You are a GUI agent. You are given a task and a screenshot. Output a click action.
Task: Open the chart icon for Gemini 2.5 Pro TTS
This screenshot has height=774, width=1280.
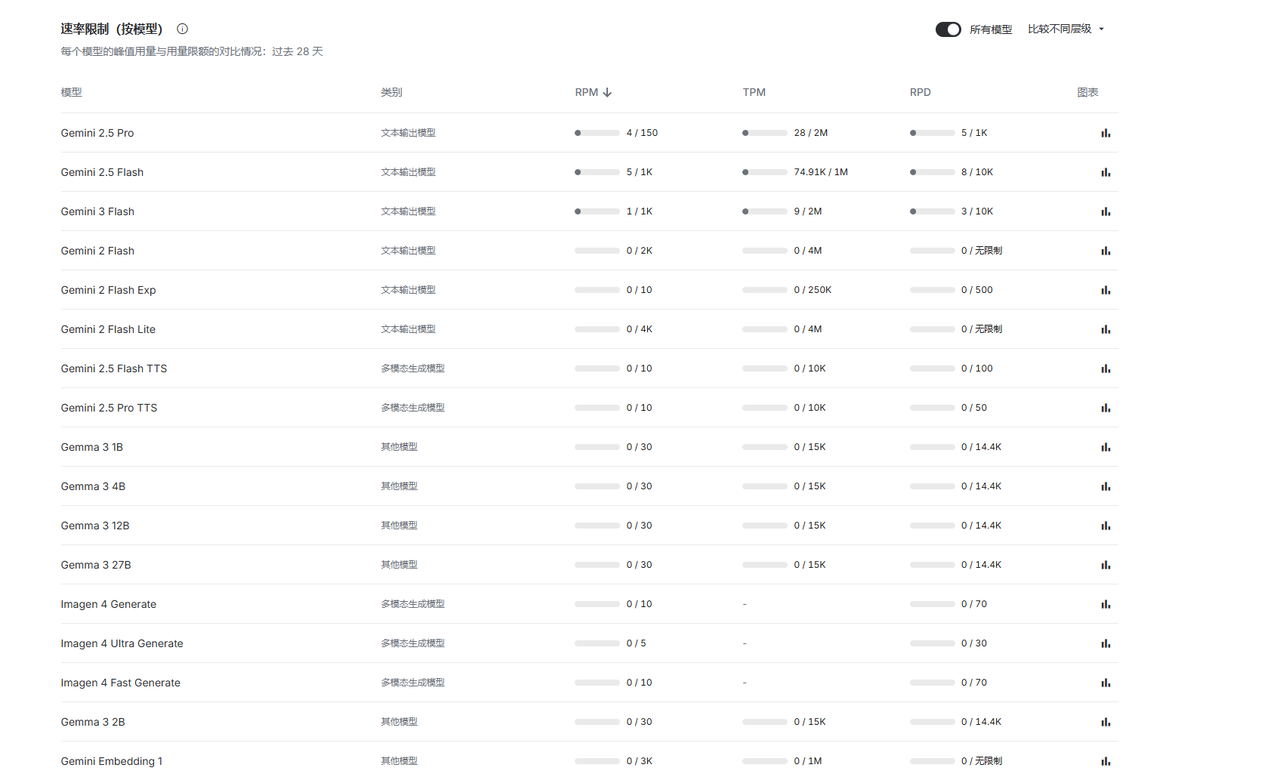(1105, 408)
